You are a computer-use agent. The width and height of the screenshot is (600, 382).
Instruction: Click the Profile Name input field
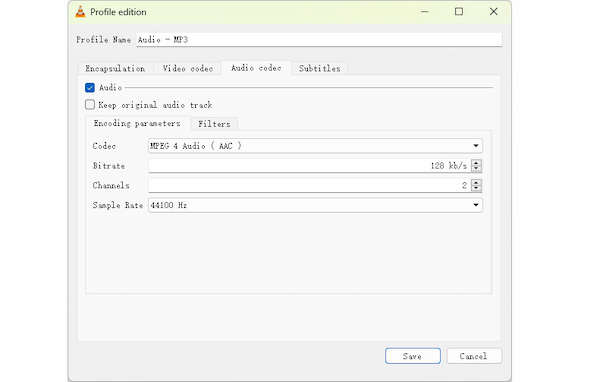pos(319,39)
